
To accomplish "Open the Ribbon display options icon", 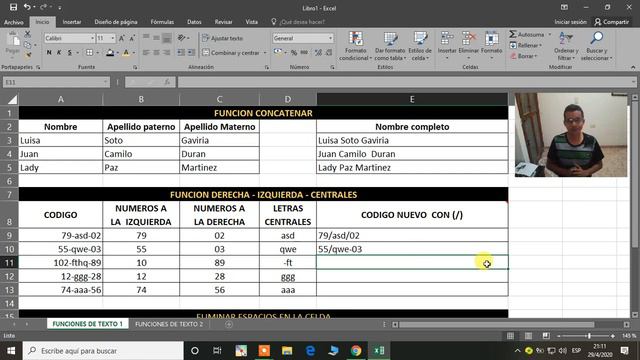I will click(564, 7).
